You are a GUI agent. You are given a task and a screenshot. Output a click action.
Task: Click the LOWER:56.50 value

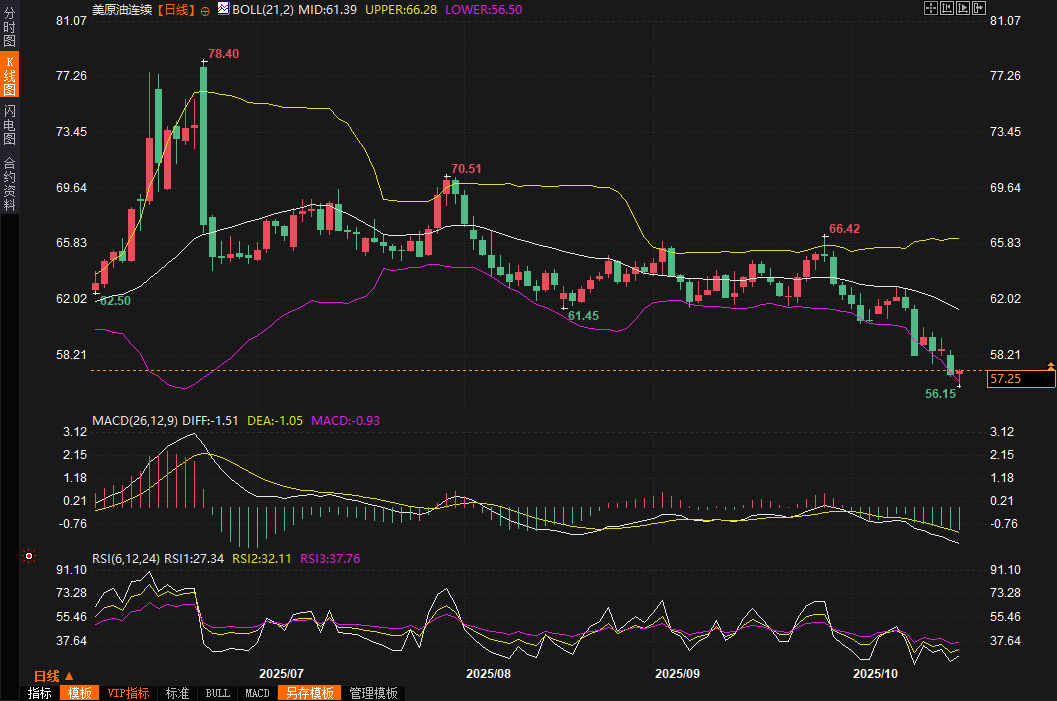pyautogui.click(x=483, y=10)
